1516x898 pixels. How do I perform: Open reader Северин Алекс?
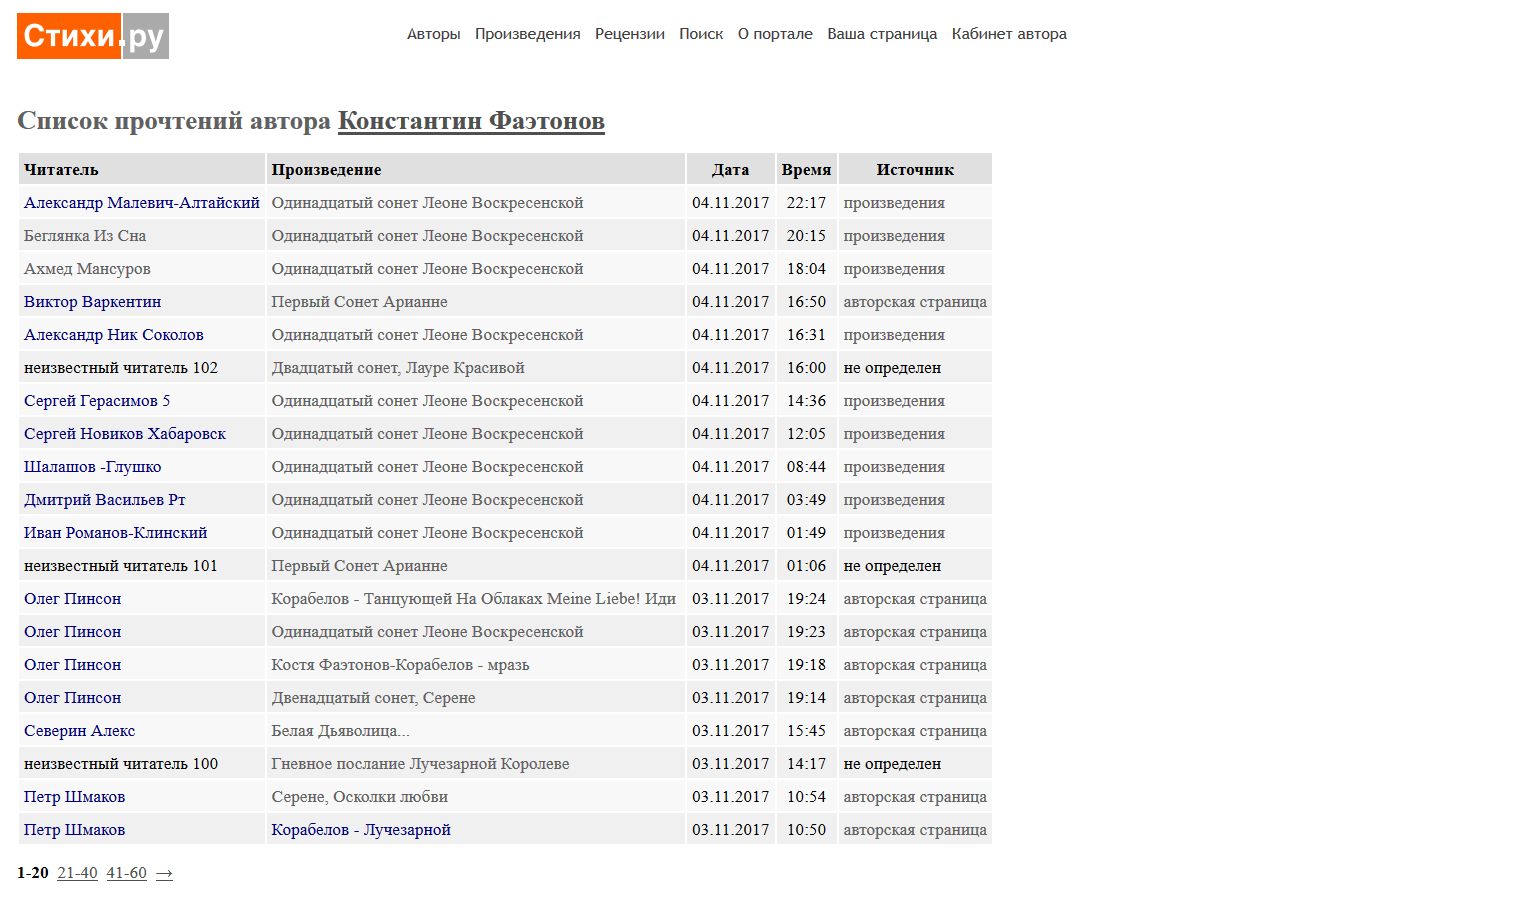(x=79, y=731)
